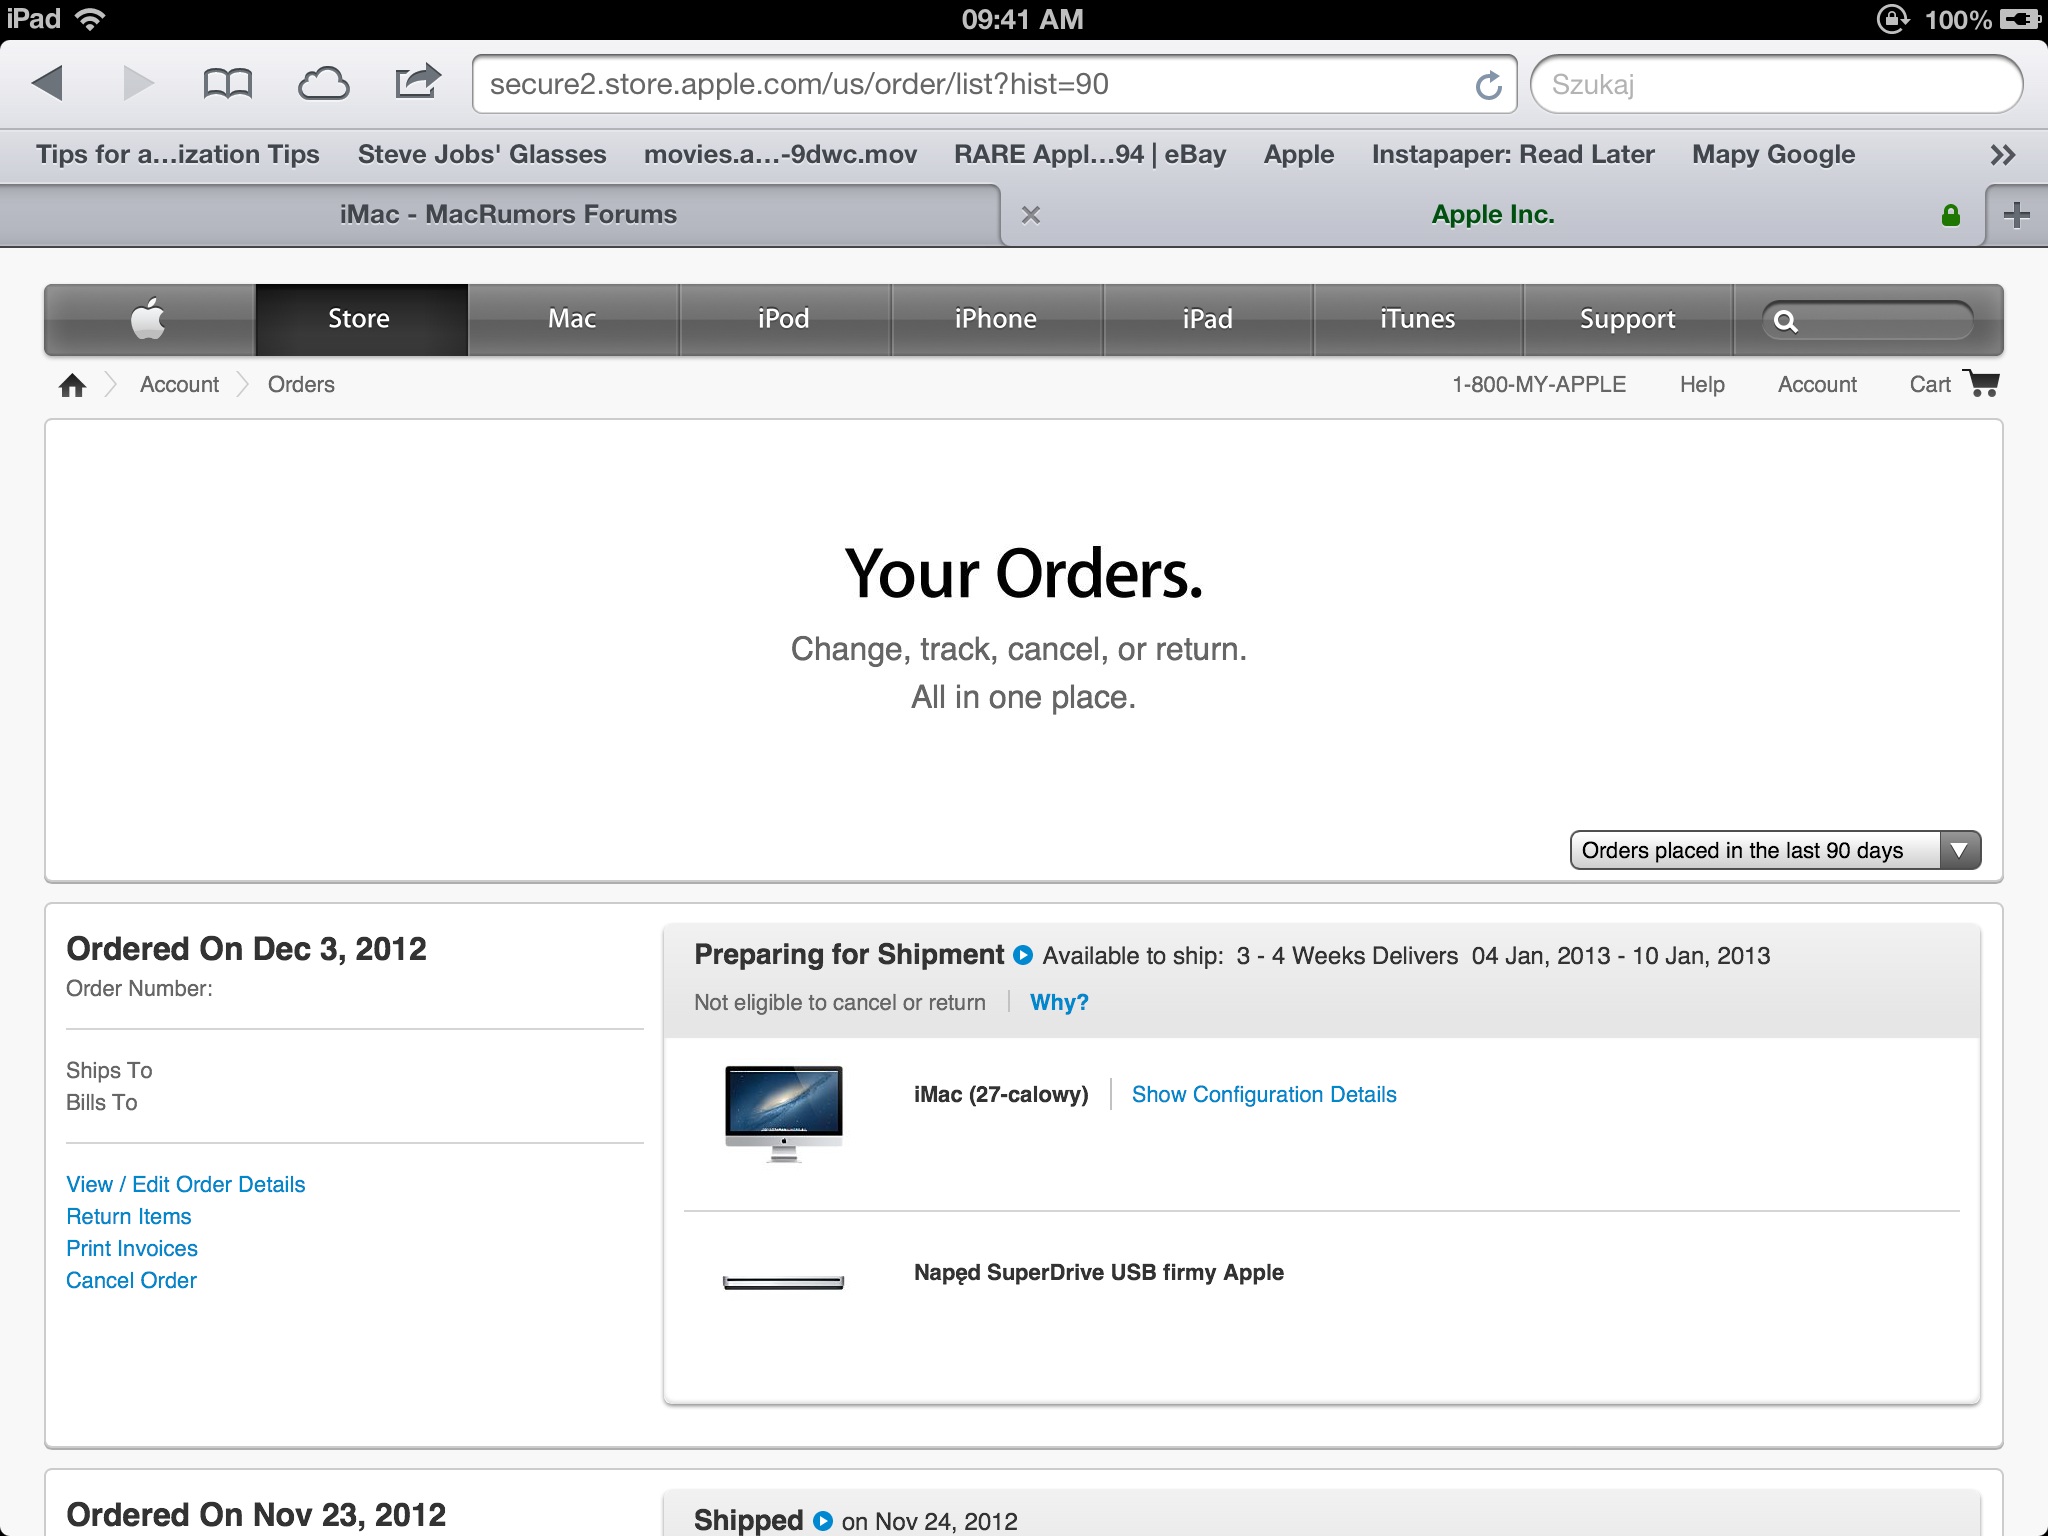Open the Mac navigation menu item
Image resolution: width=2048 pixels, height=1536 pixels.
(572, 319)
